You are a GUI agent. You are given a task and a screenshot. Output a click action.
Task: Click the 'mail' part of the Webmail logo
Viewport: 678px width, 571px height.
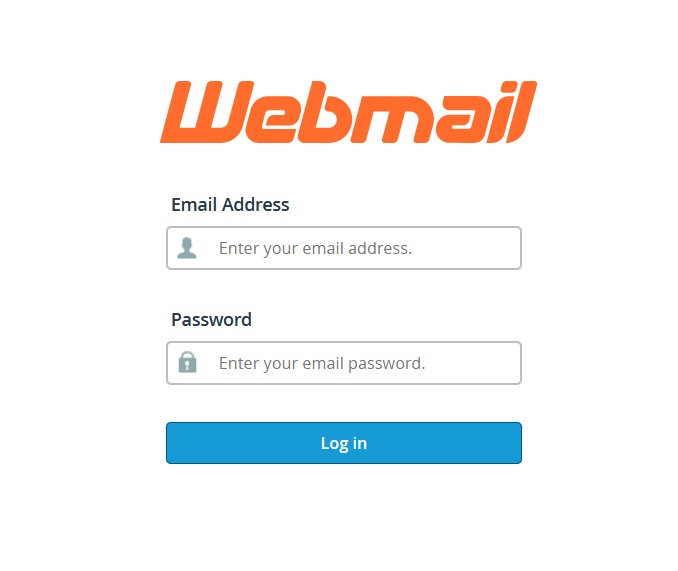click(x=443, y=112)
